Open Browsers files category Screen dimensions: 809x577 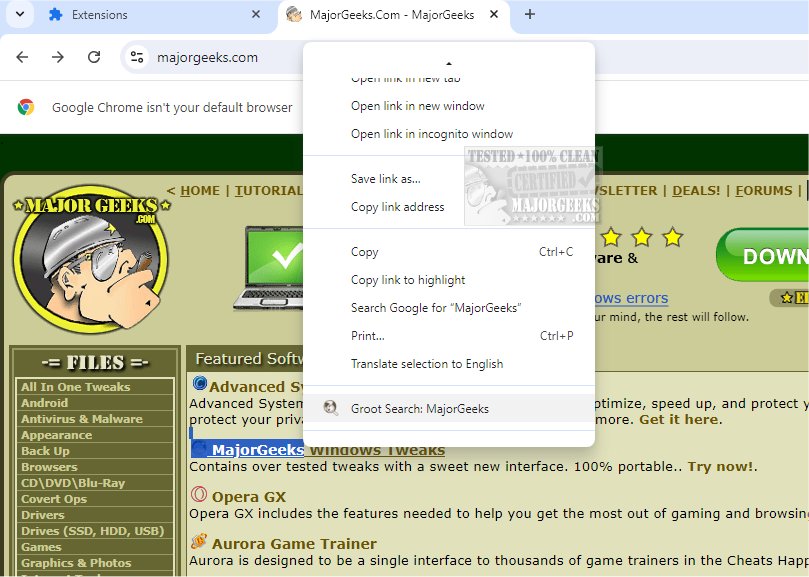click(x=49, y=467)
